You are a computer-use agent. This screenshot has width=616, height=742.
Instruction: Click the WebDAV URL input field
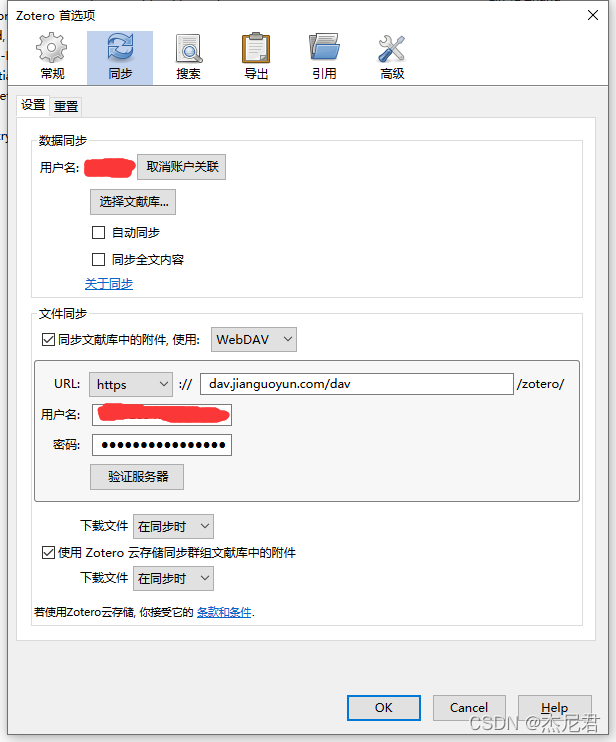pyautogui.click(x=357, y=384)
